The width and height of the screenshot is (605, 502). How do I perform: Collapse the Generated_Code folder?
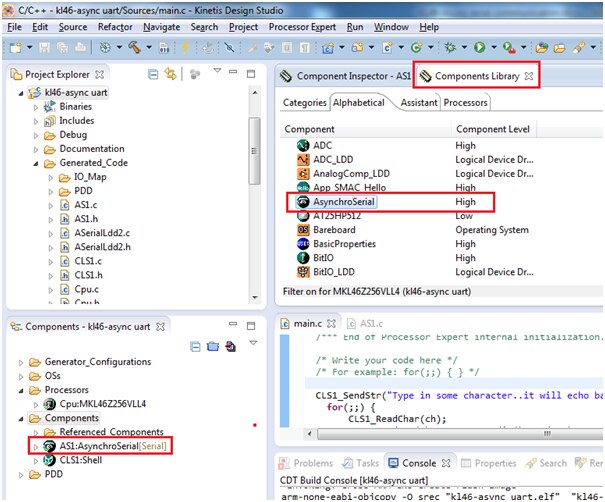[36, 164]
